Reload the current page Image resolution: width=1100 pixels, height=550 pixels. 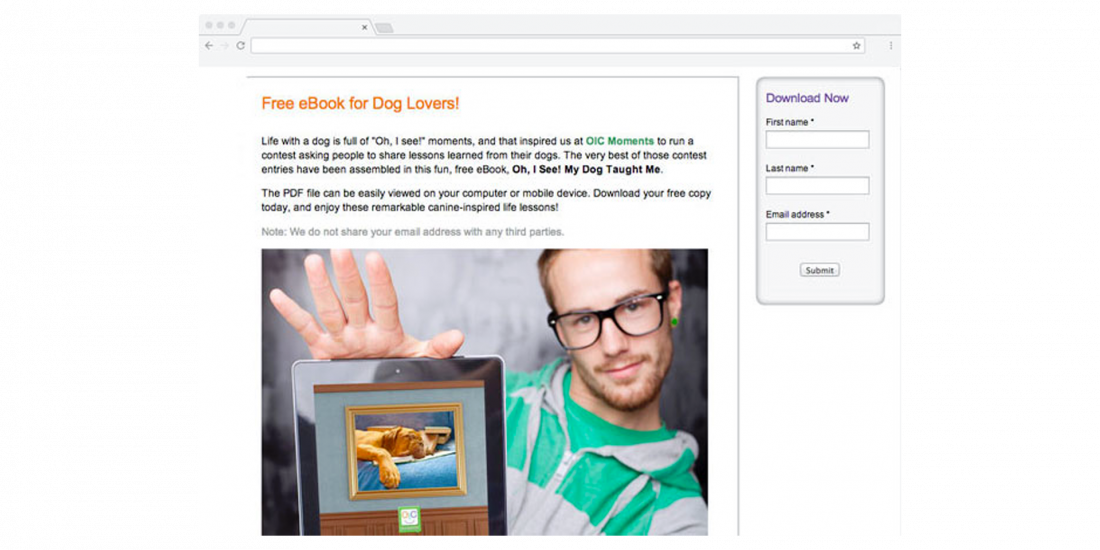click(x=240, y=46)
